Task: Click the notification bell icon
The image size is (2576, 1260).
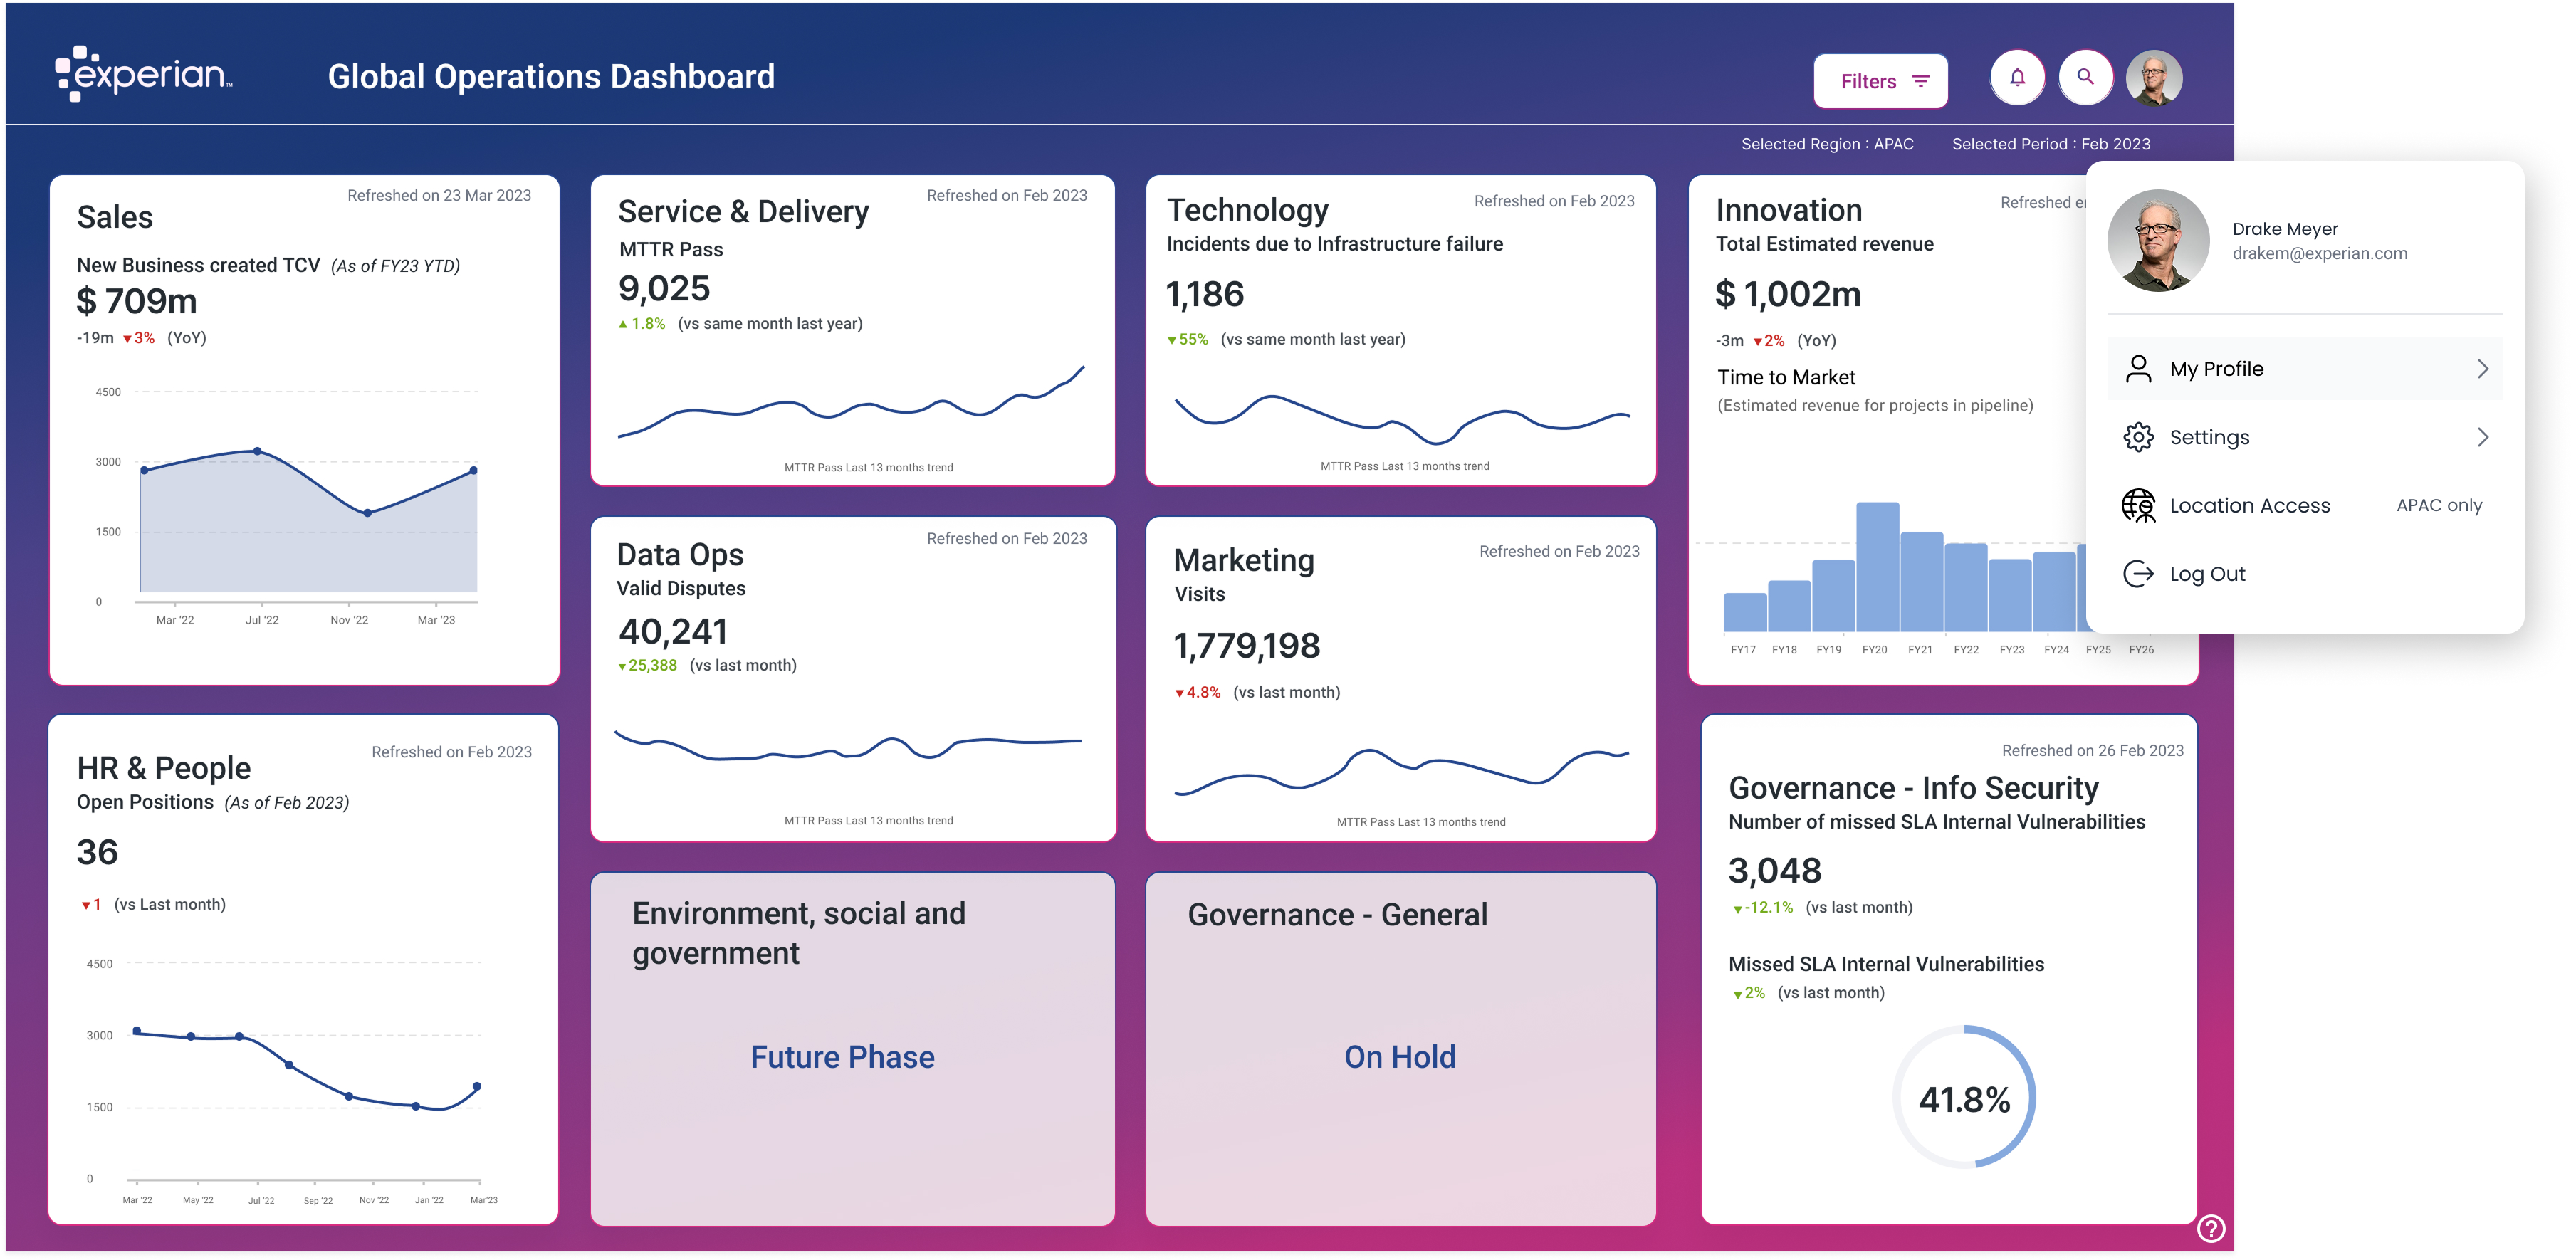Action: pyautogui.click(x=2017, y=78)
